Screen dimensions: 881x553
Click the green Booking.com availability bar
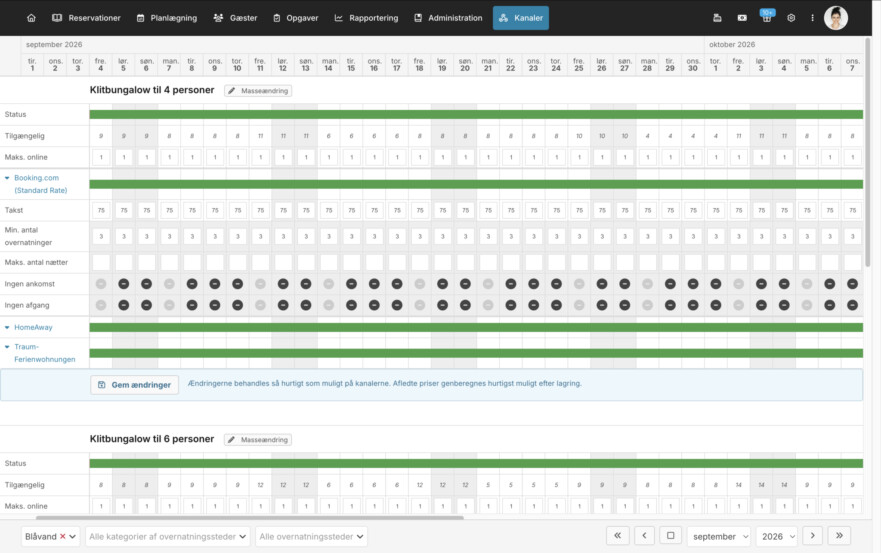(x=476, y=184)
